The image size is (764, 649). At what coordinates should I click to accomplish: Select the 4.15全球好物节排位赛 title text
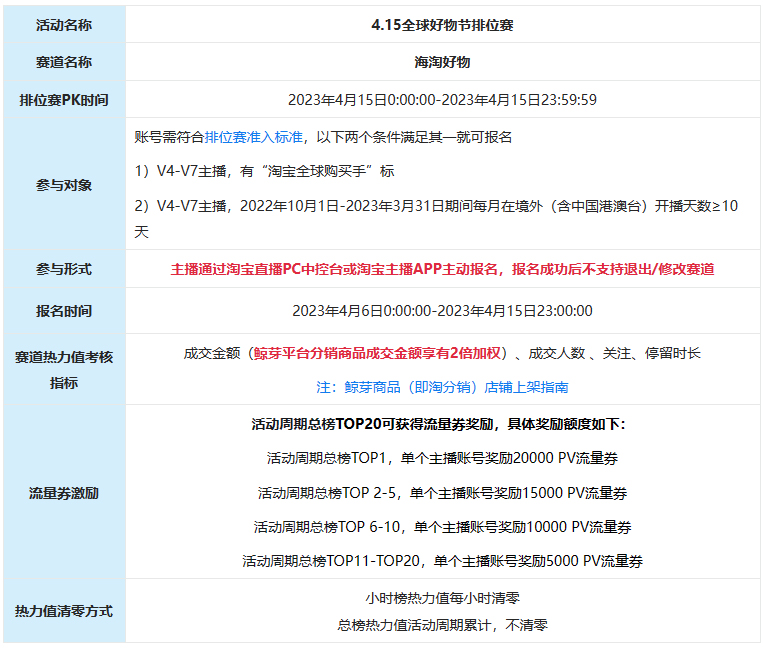(442, 25)
